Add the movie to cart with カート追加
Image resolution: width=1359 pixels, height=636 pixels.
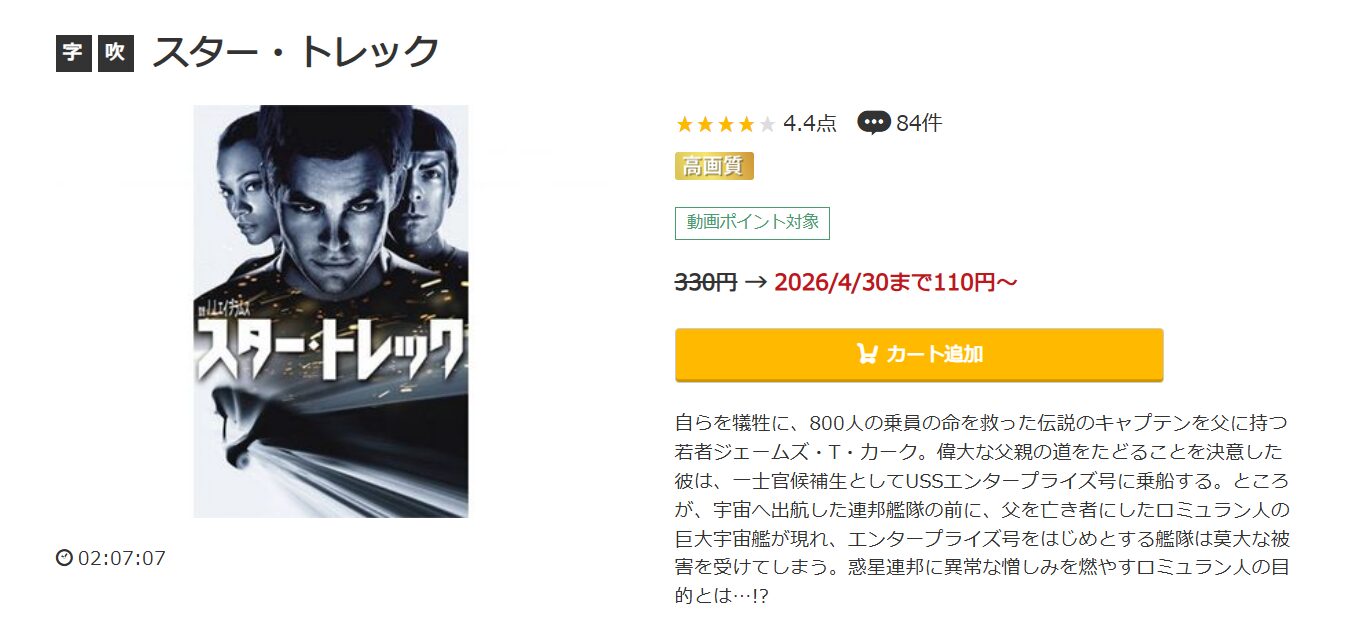[919, 354]
